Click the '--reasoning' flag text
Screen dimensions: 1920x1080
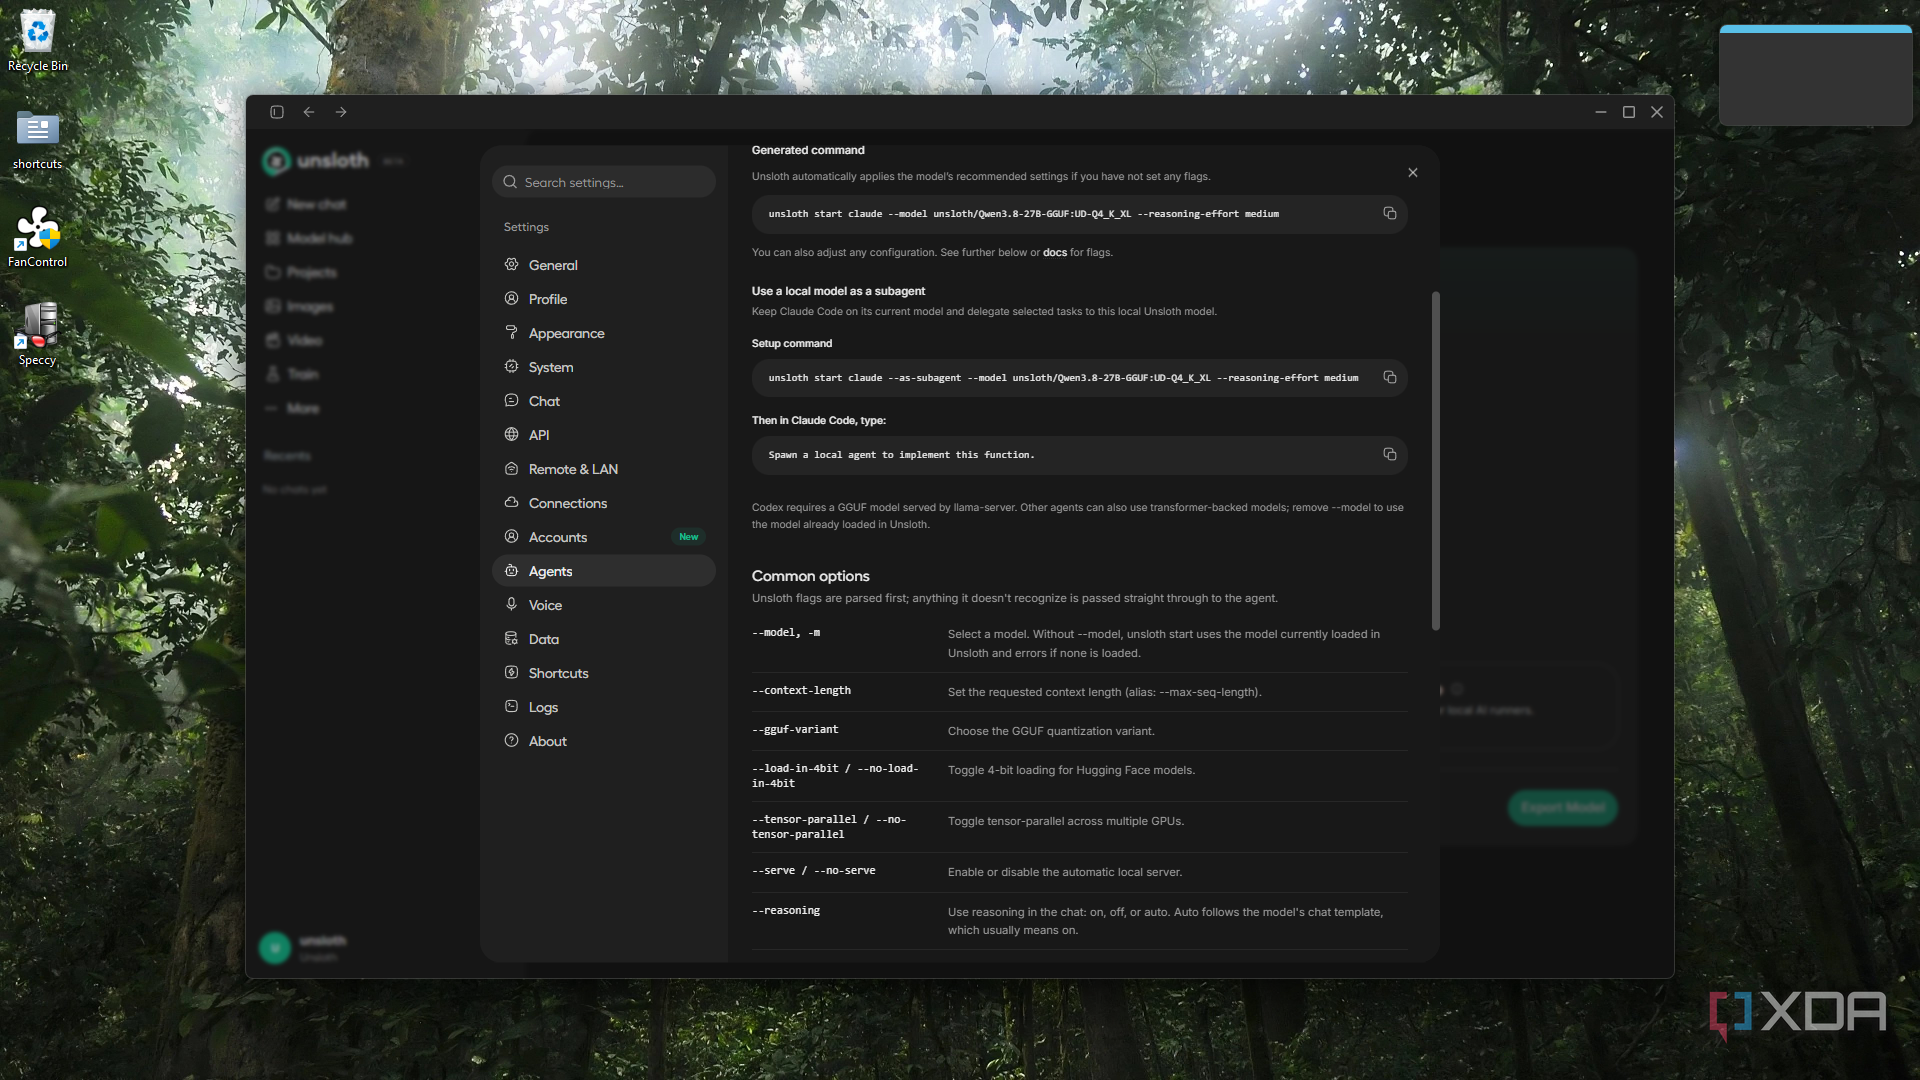click(786, 910)
